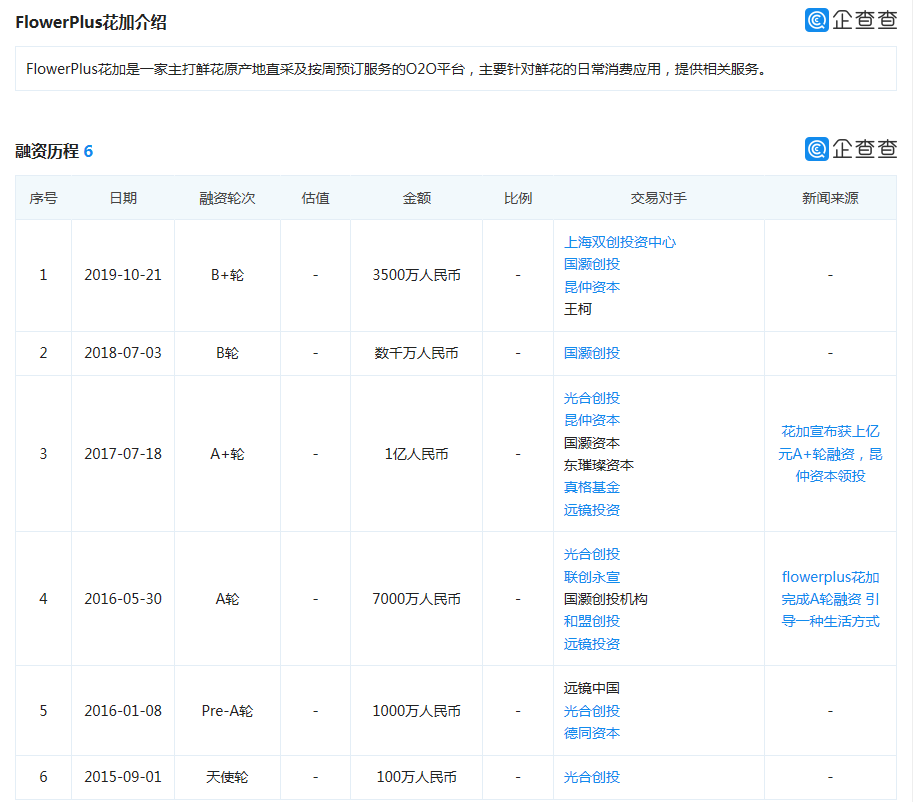Select the 比例 column header

518,198
